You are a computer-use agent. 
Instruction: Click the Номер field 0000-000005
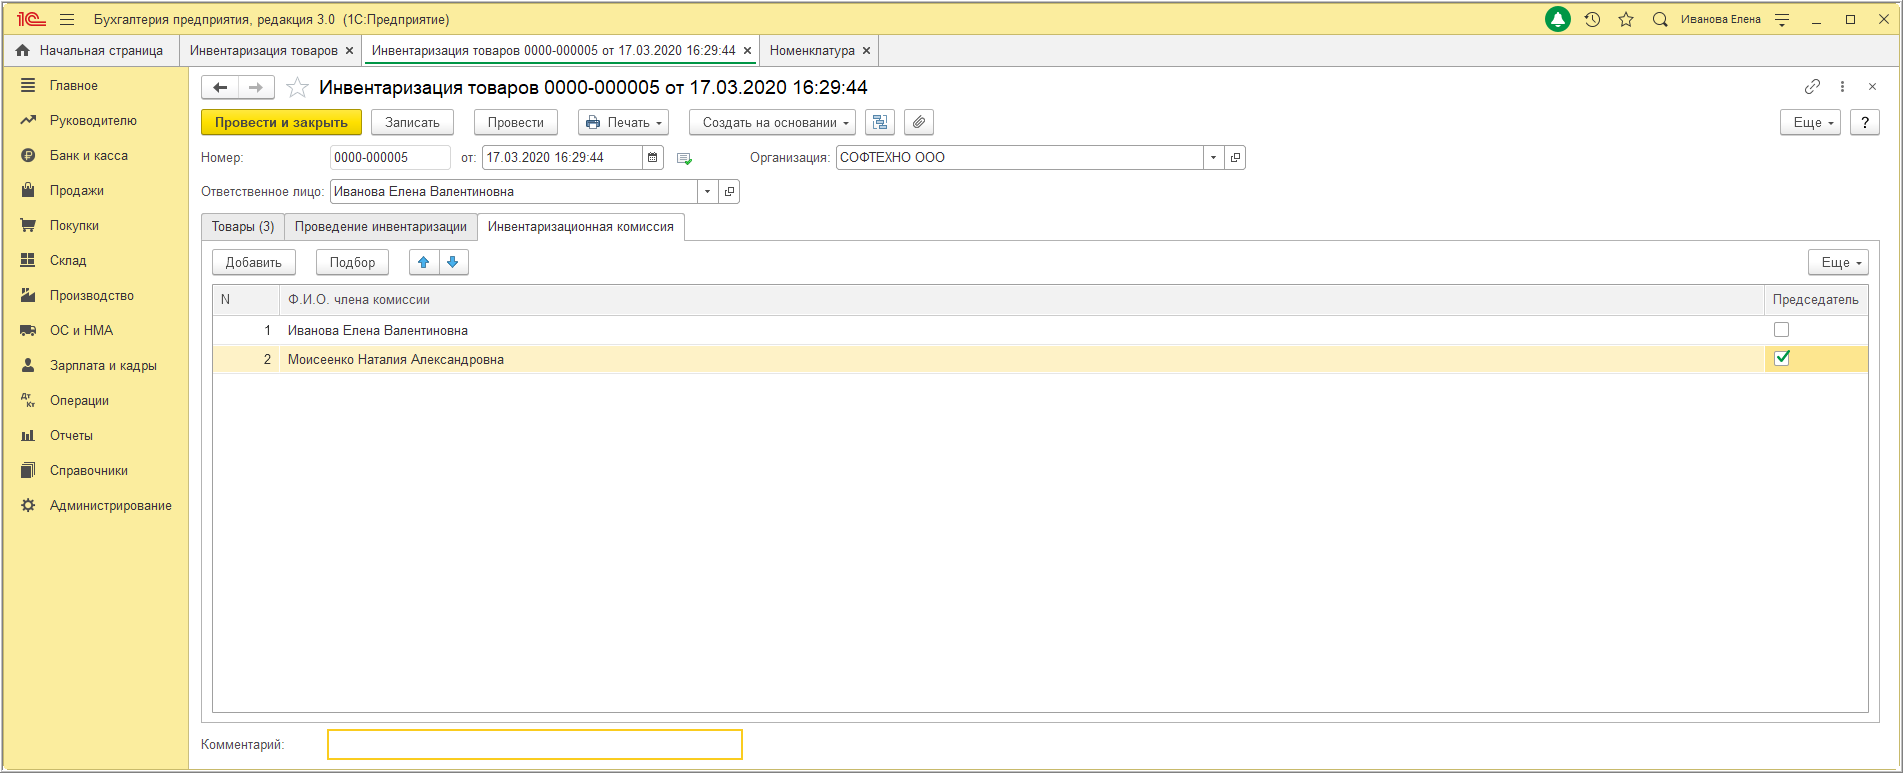coord(390,157)
